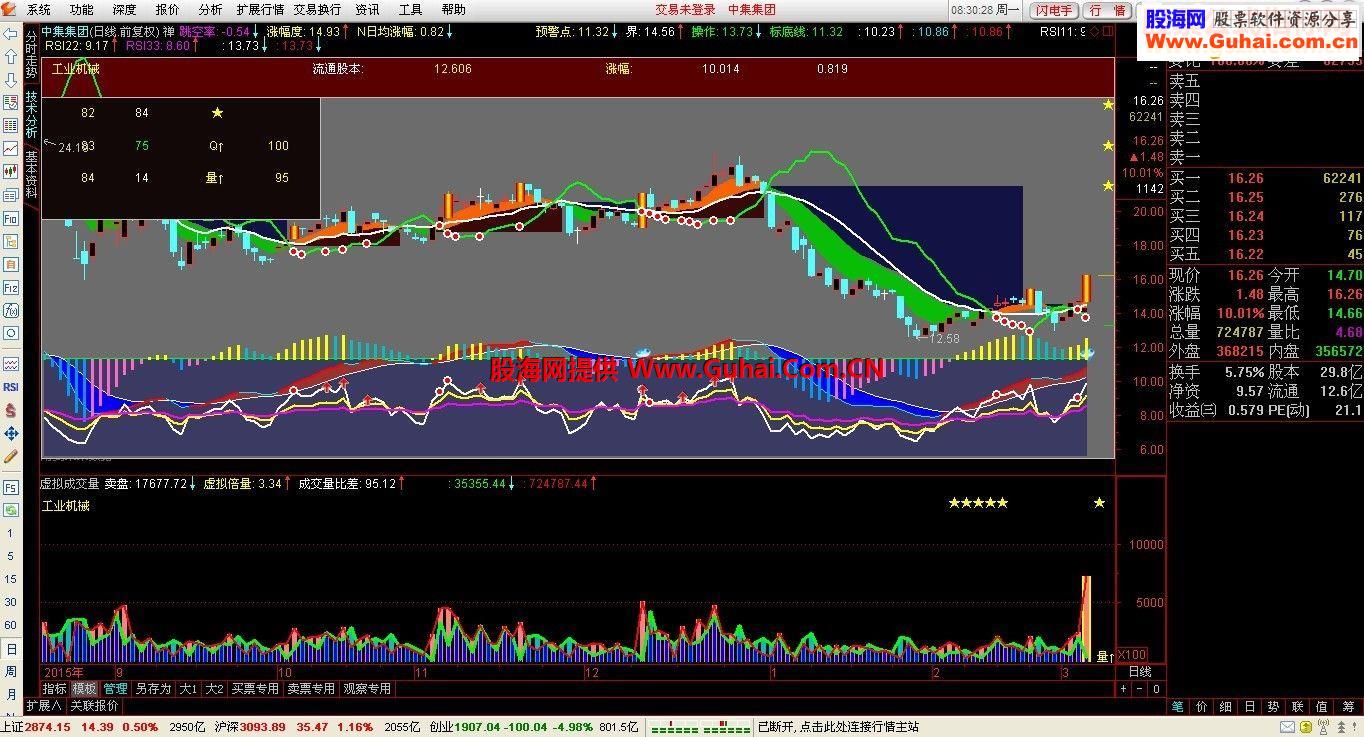
Task: Click the 模板 tab below chart
Action: (x=85, y=689)
